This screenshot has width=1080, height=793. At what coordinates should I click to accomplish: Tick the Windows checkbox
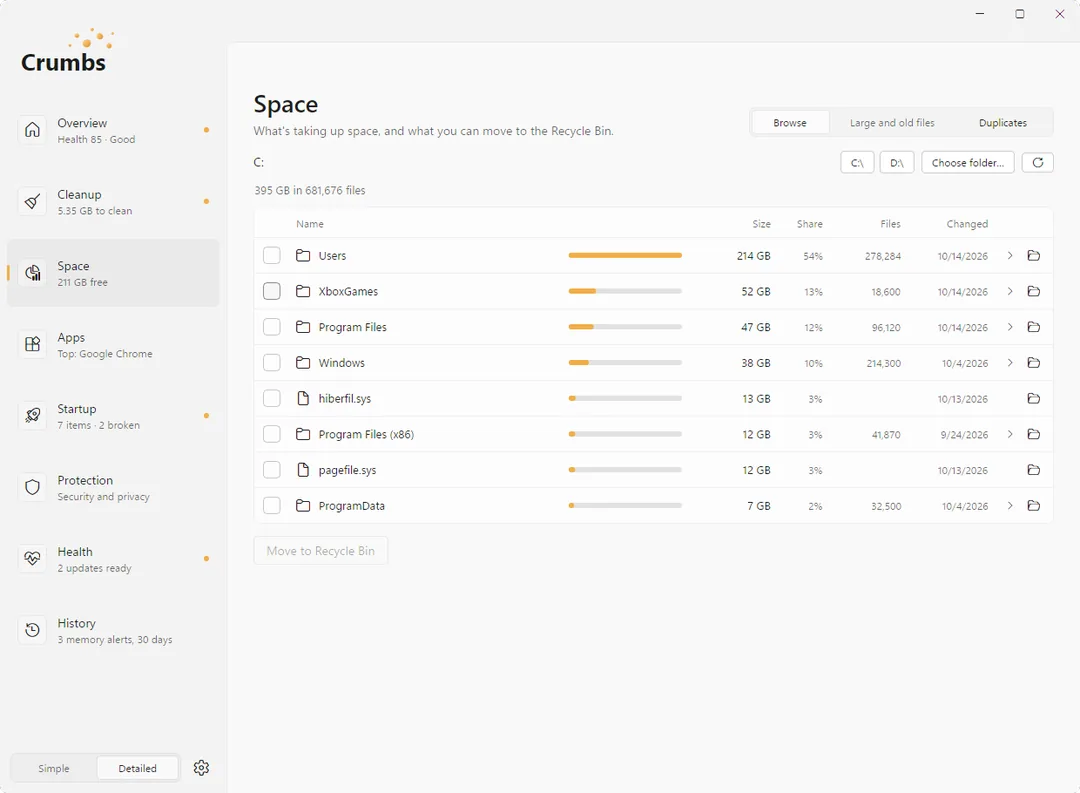coord(272,363)
